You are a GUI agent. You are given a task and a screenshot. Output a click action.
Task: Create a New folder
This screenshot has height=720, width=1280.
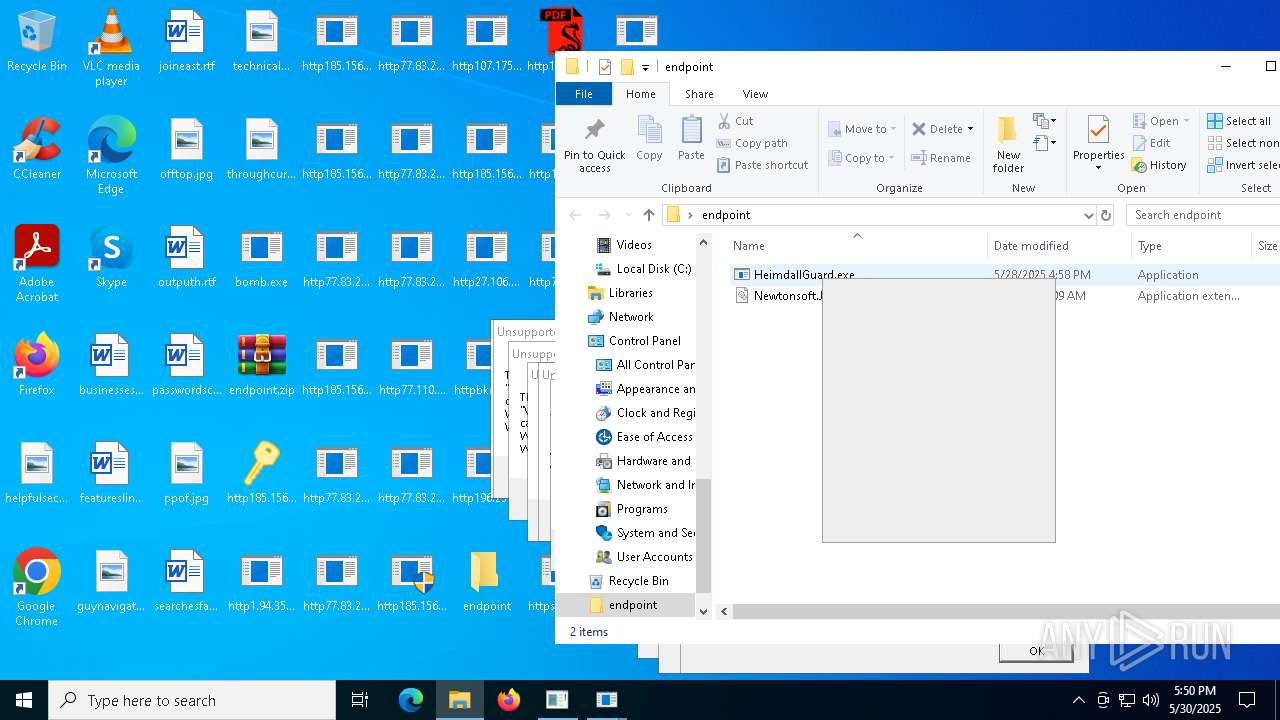pos(1008,144)
